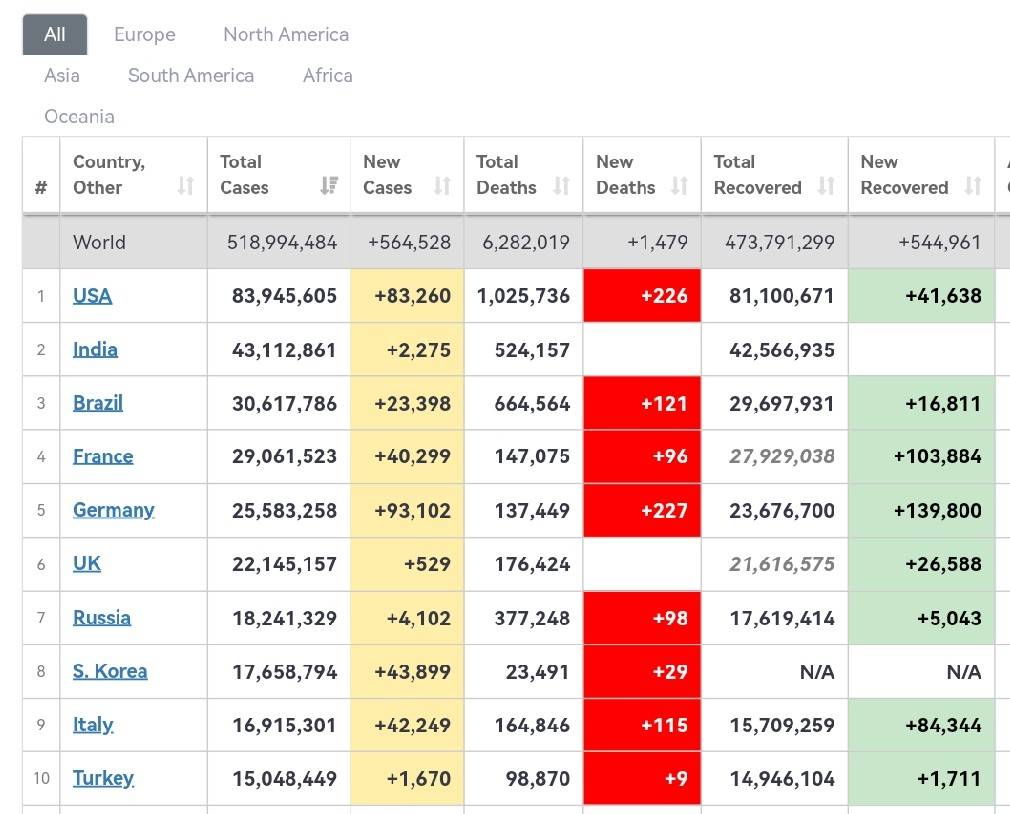
Task: Click USA red New Deaths cell
Action: (x=641, y=296)
